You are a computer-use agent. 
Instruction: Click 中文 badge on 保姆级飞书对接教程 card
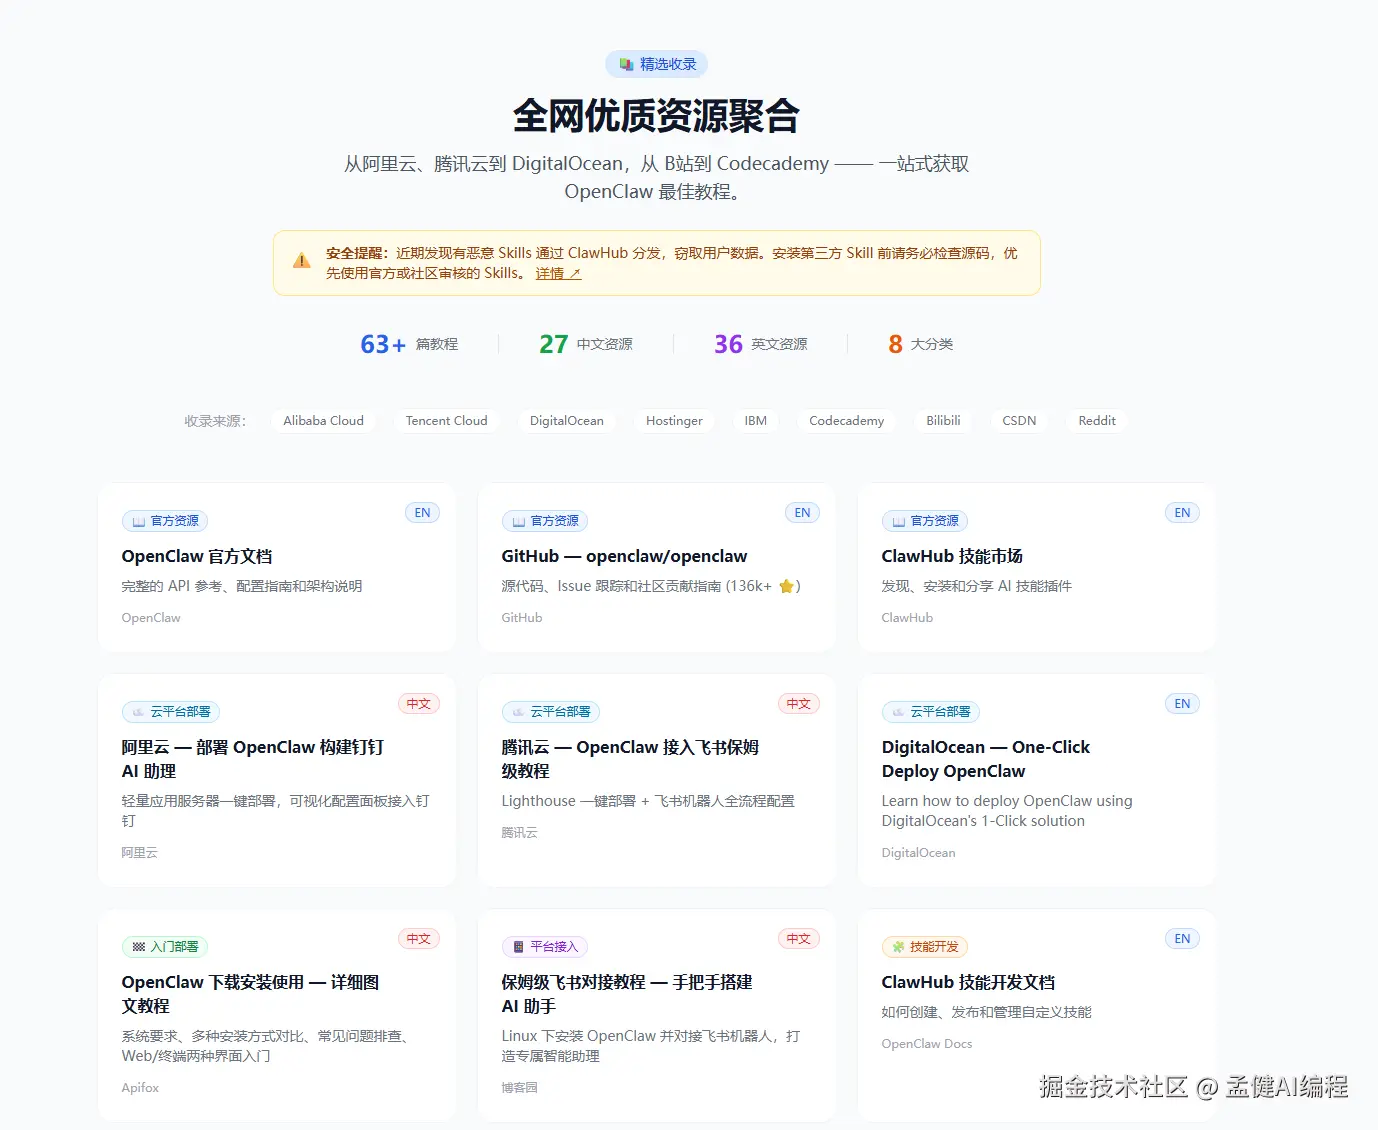[799, 939]
